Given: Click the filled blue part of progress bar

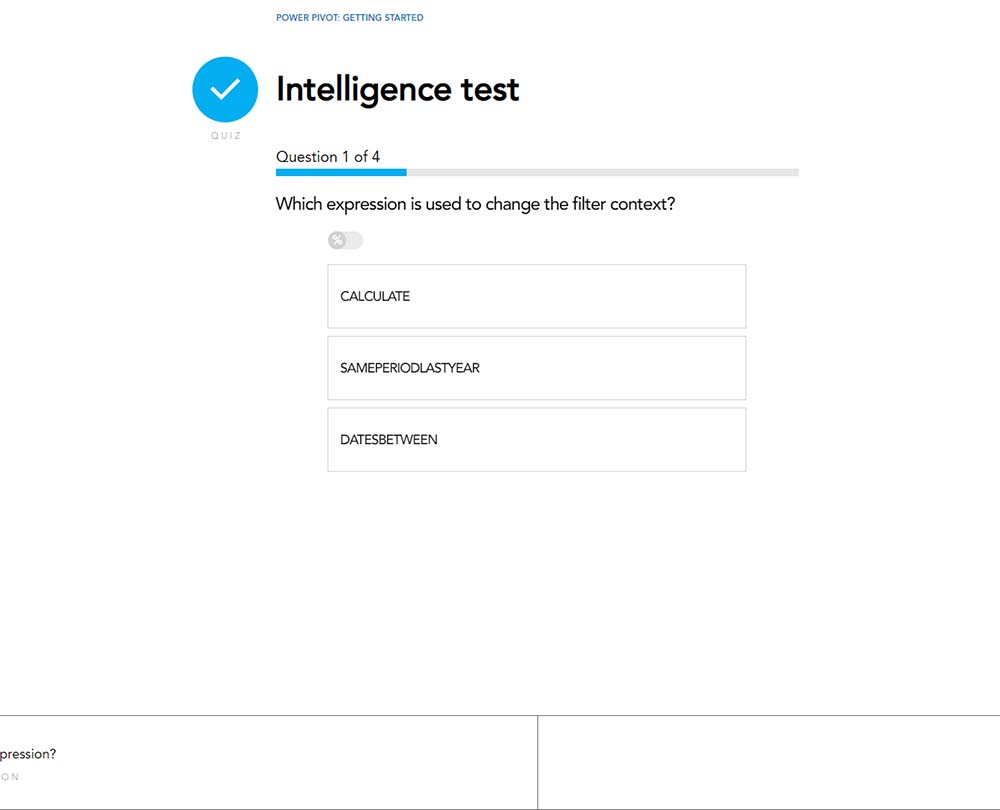Looking at the screenshot, I should tap(340, 172).
